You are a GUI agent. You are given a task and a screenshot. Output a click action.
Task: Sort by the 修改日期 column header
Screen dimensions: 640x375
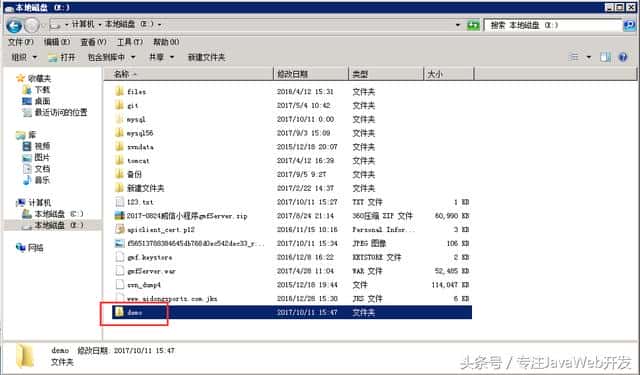(311, 74)
